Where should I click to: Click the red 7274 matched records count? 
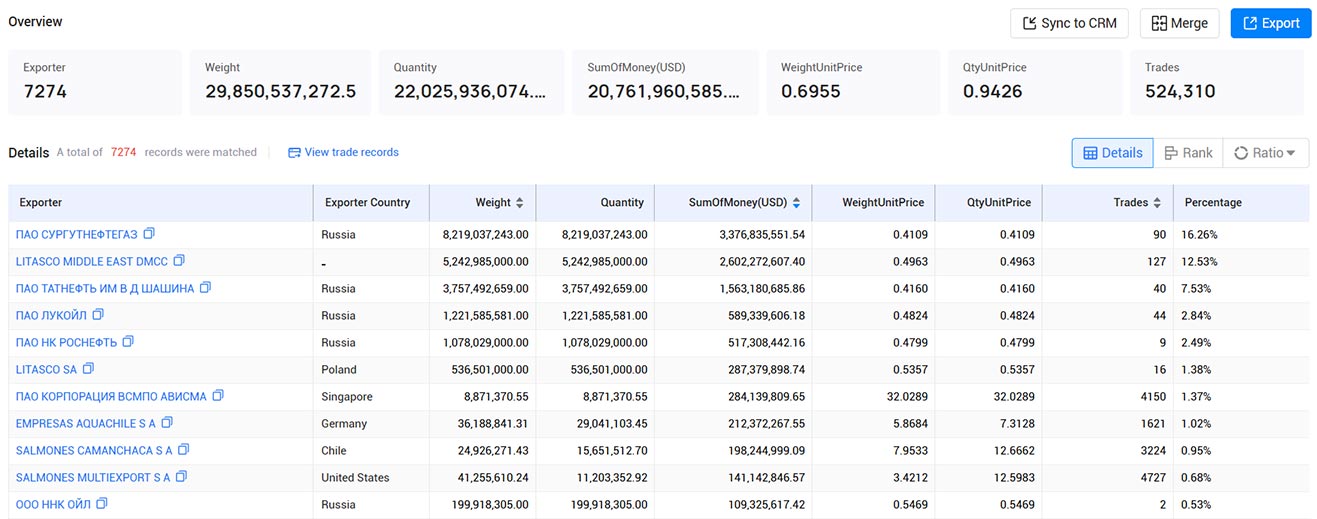123,153
